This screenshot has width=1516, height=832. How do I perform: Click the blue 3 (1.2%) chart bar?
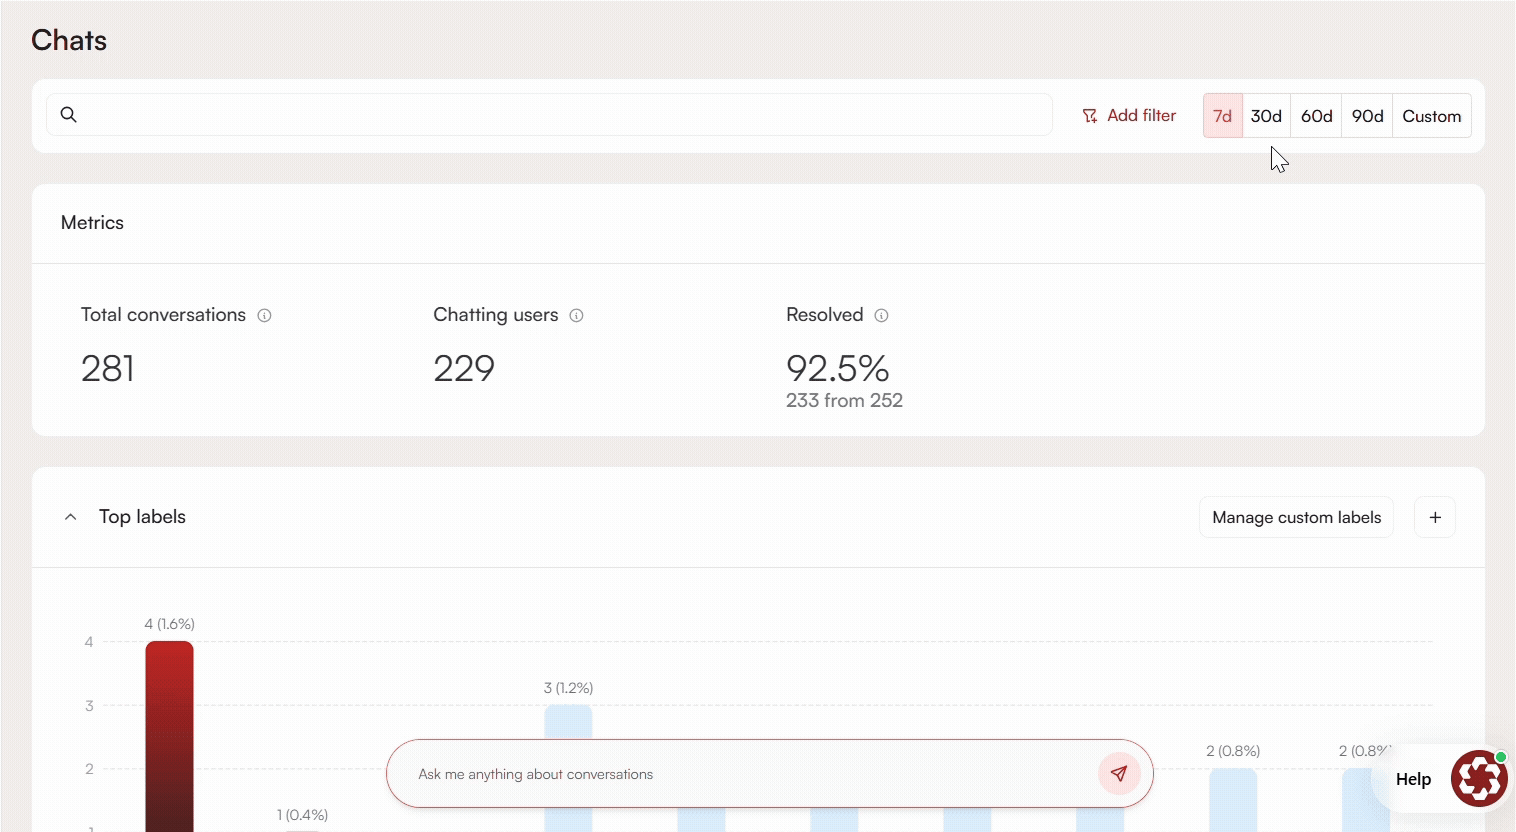point(568,722)
